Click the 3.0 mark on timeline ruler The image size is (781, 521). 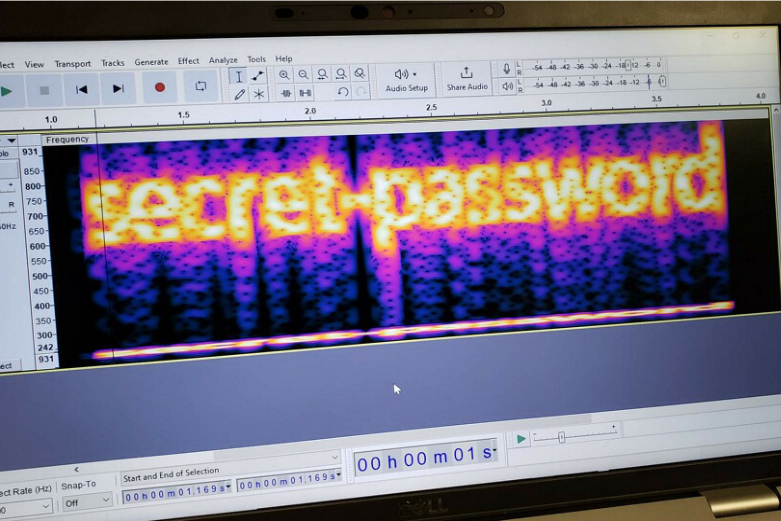point(546,103)
